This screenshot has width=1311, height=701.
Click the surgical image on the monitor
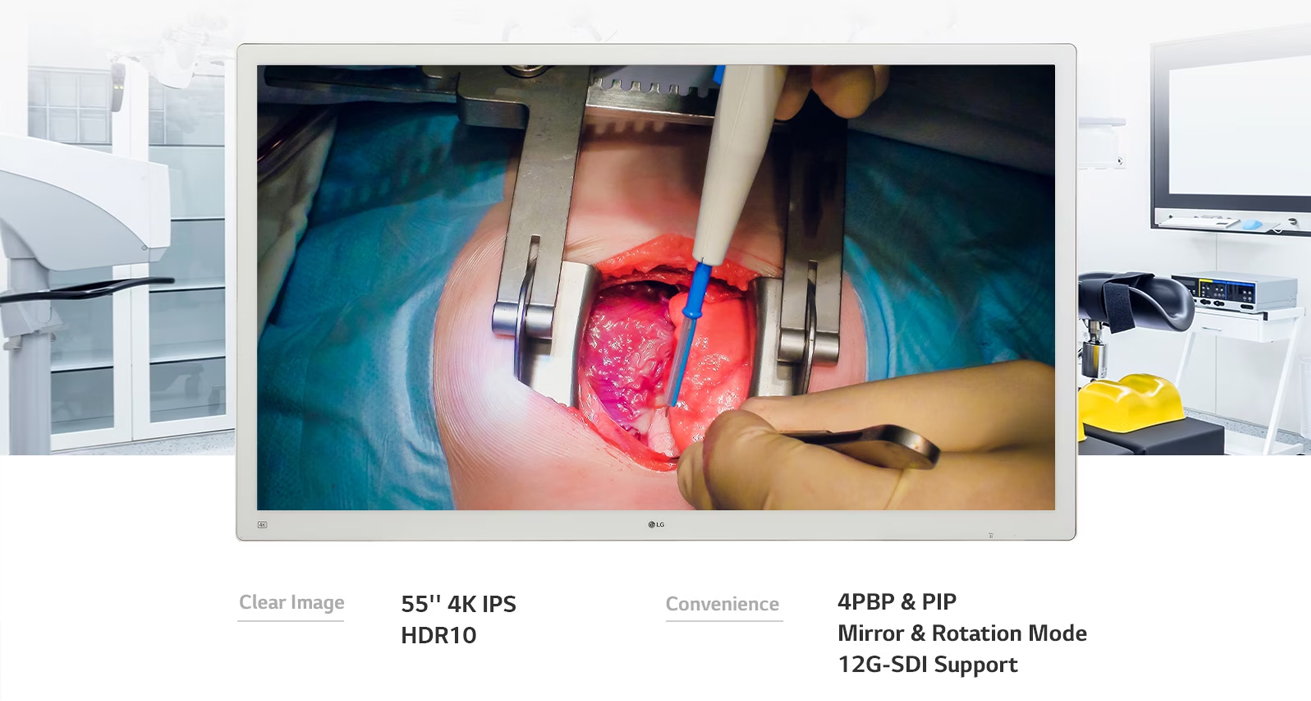(x=655, y=287)
